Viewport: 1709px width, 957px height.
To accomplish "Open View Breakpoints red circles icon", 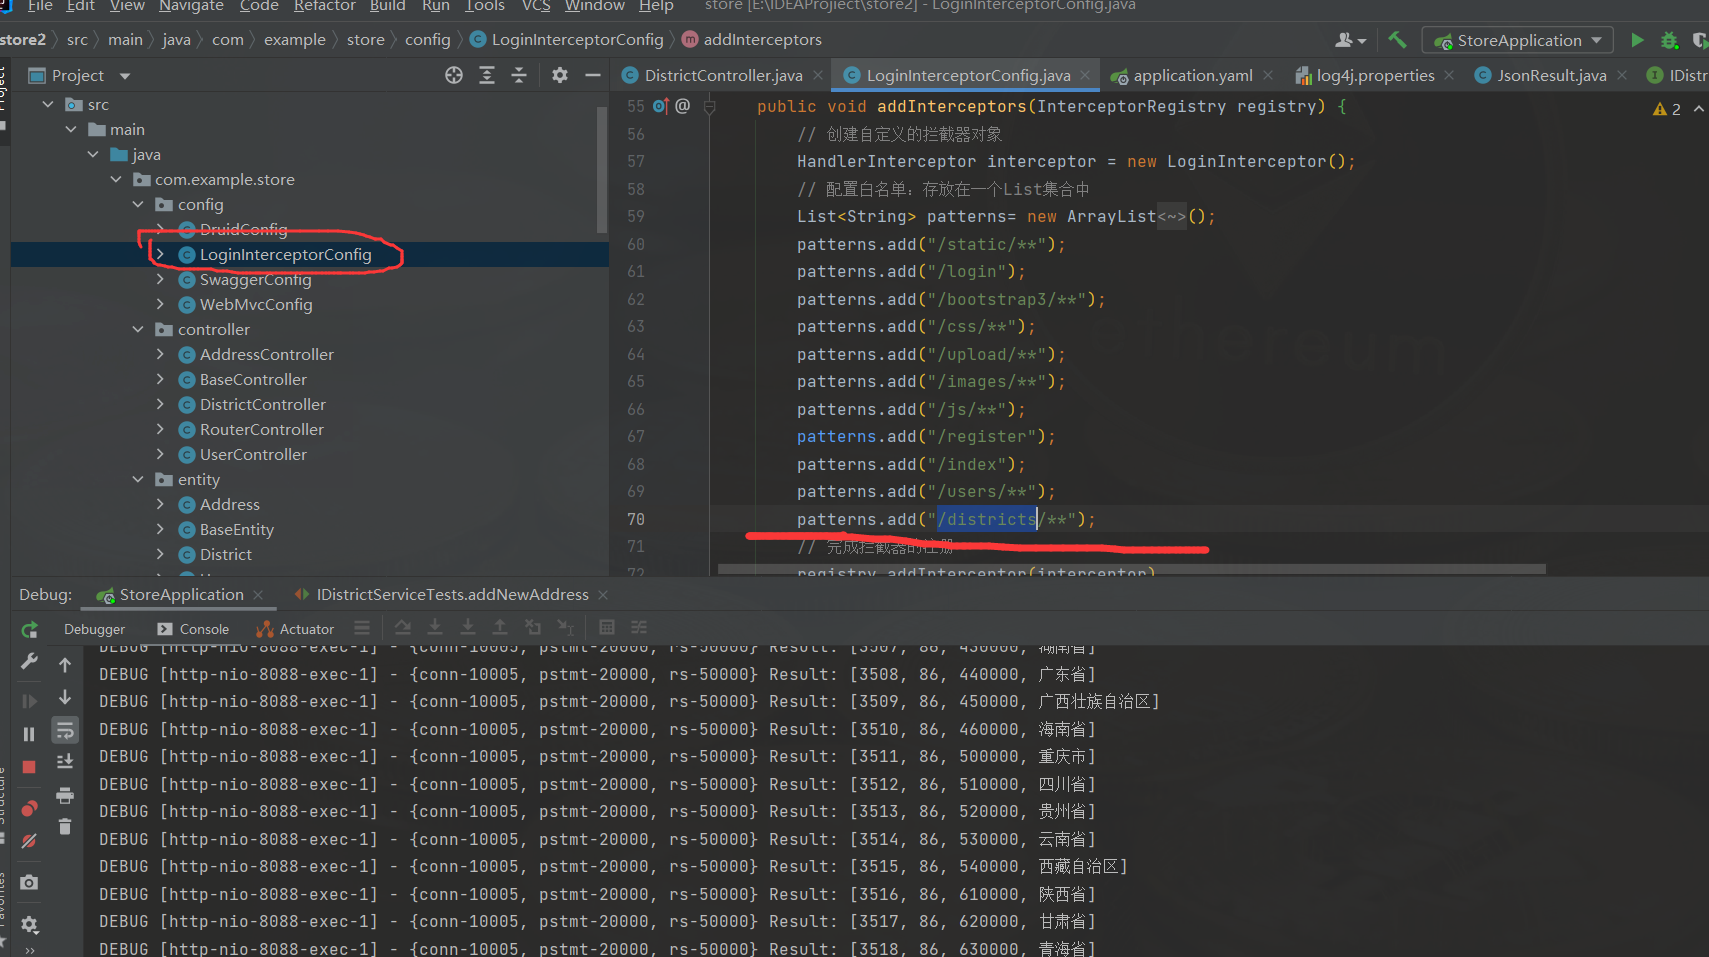I will pos(29,808).
